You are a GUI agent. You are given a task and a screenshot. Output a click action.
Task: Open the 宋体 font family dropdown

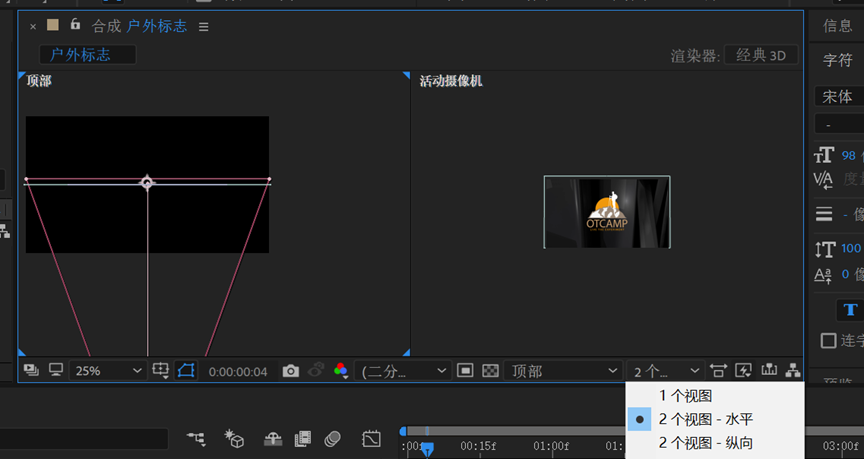click(839, 96)
